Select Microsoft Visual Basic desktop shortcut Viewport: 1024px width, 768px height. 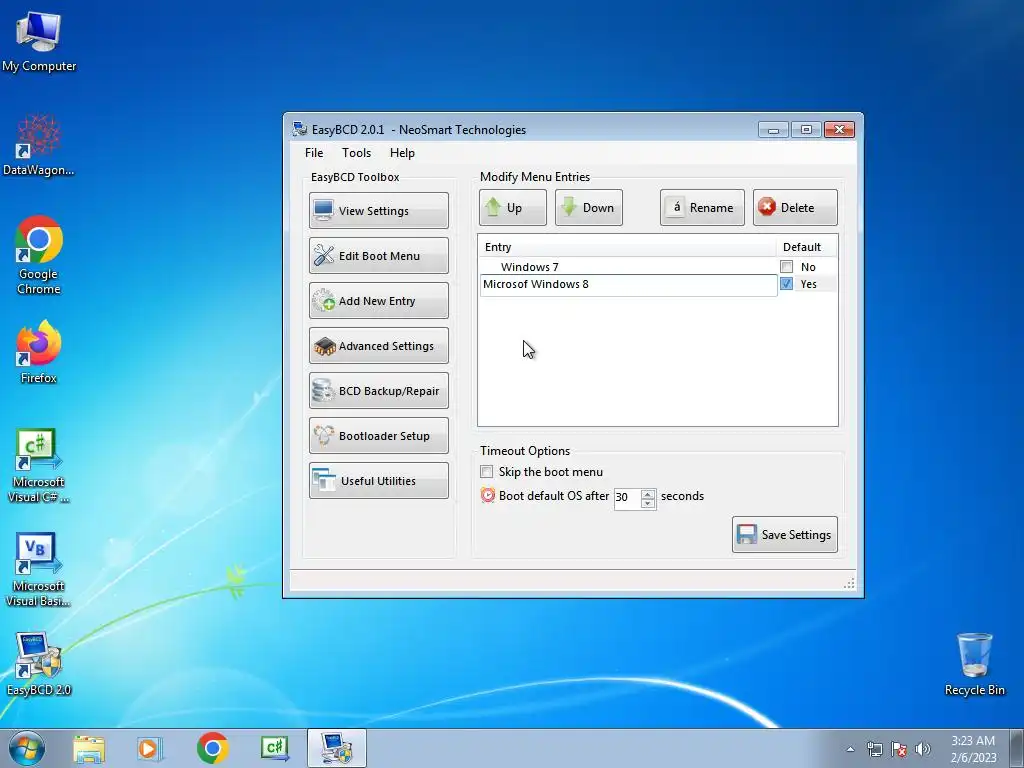[x=39, y=570]
